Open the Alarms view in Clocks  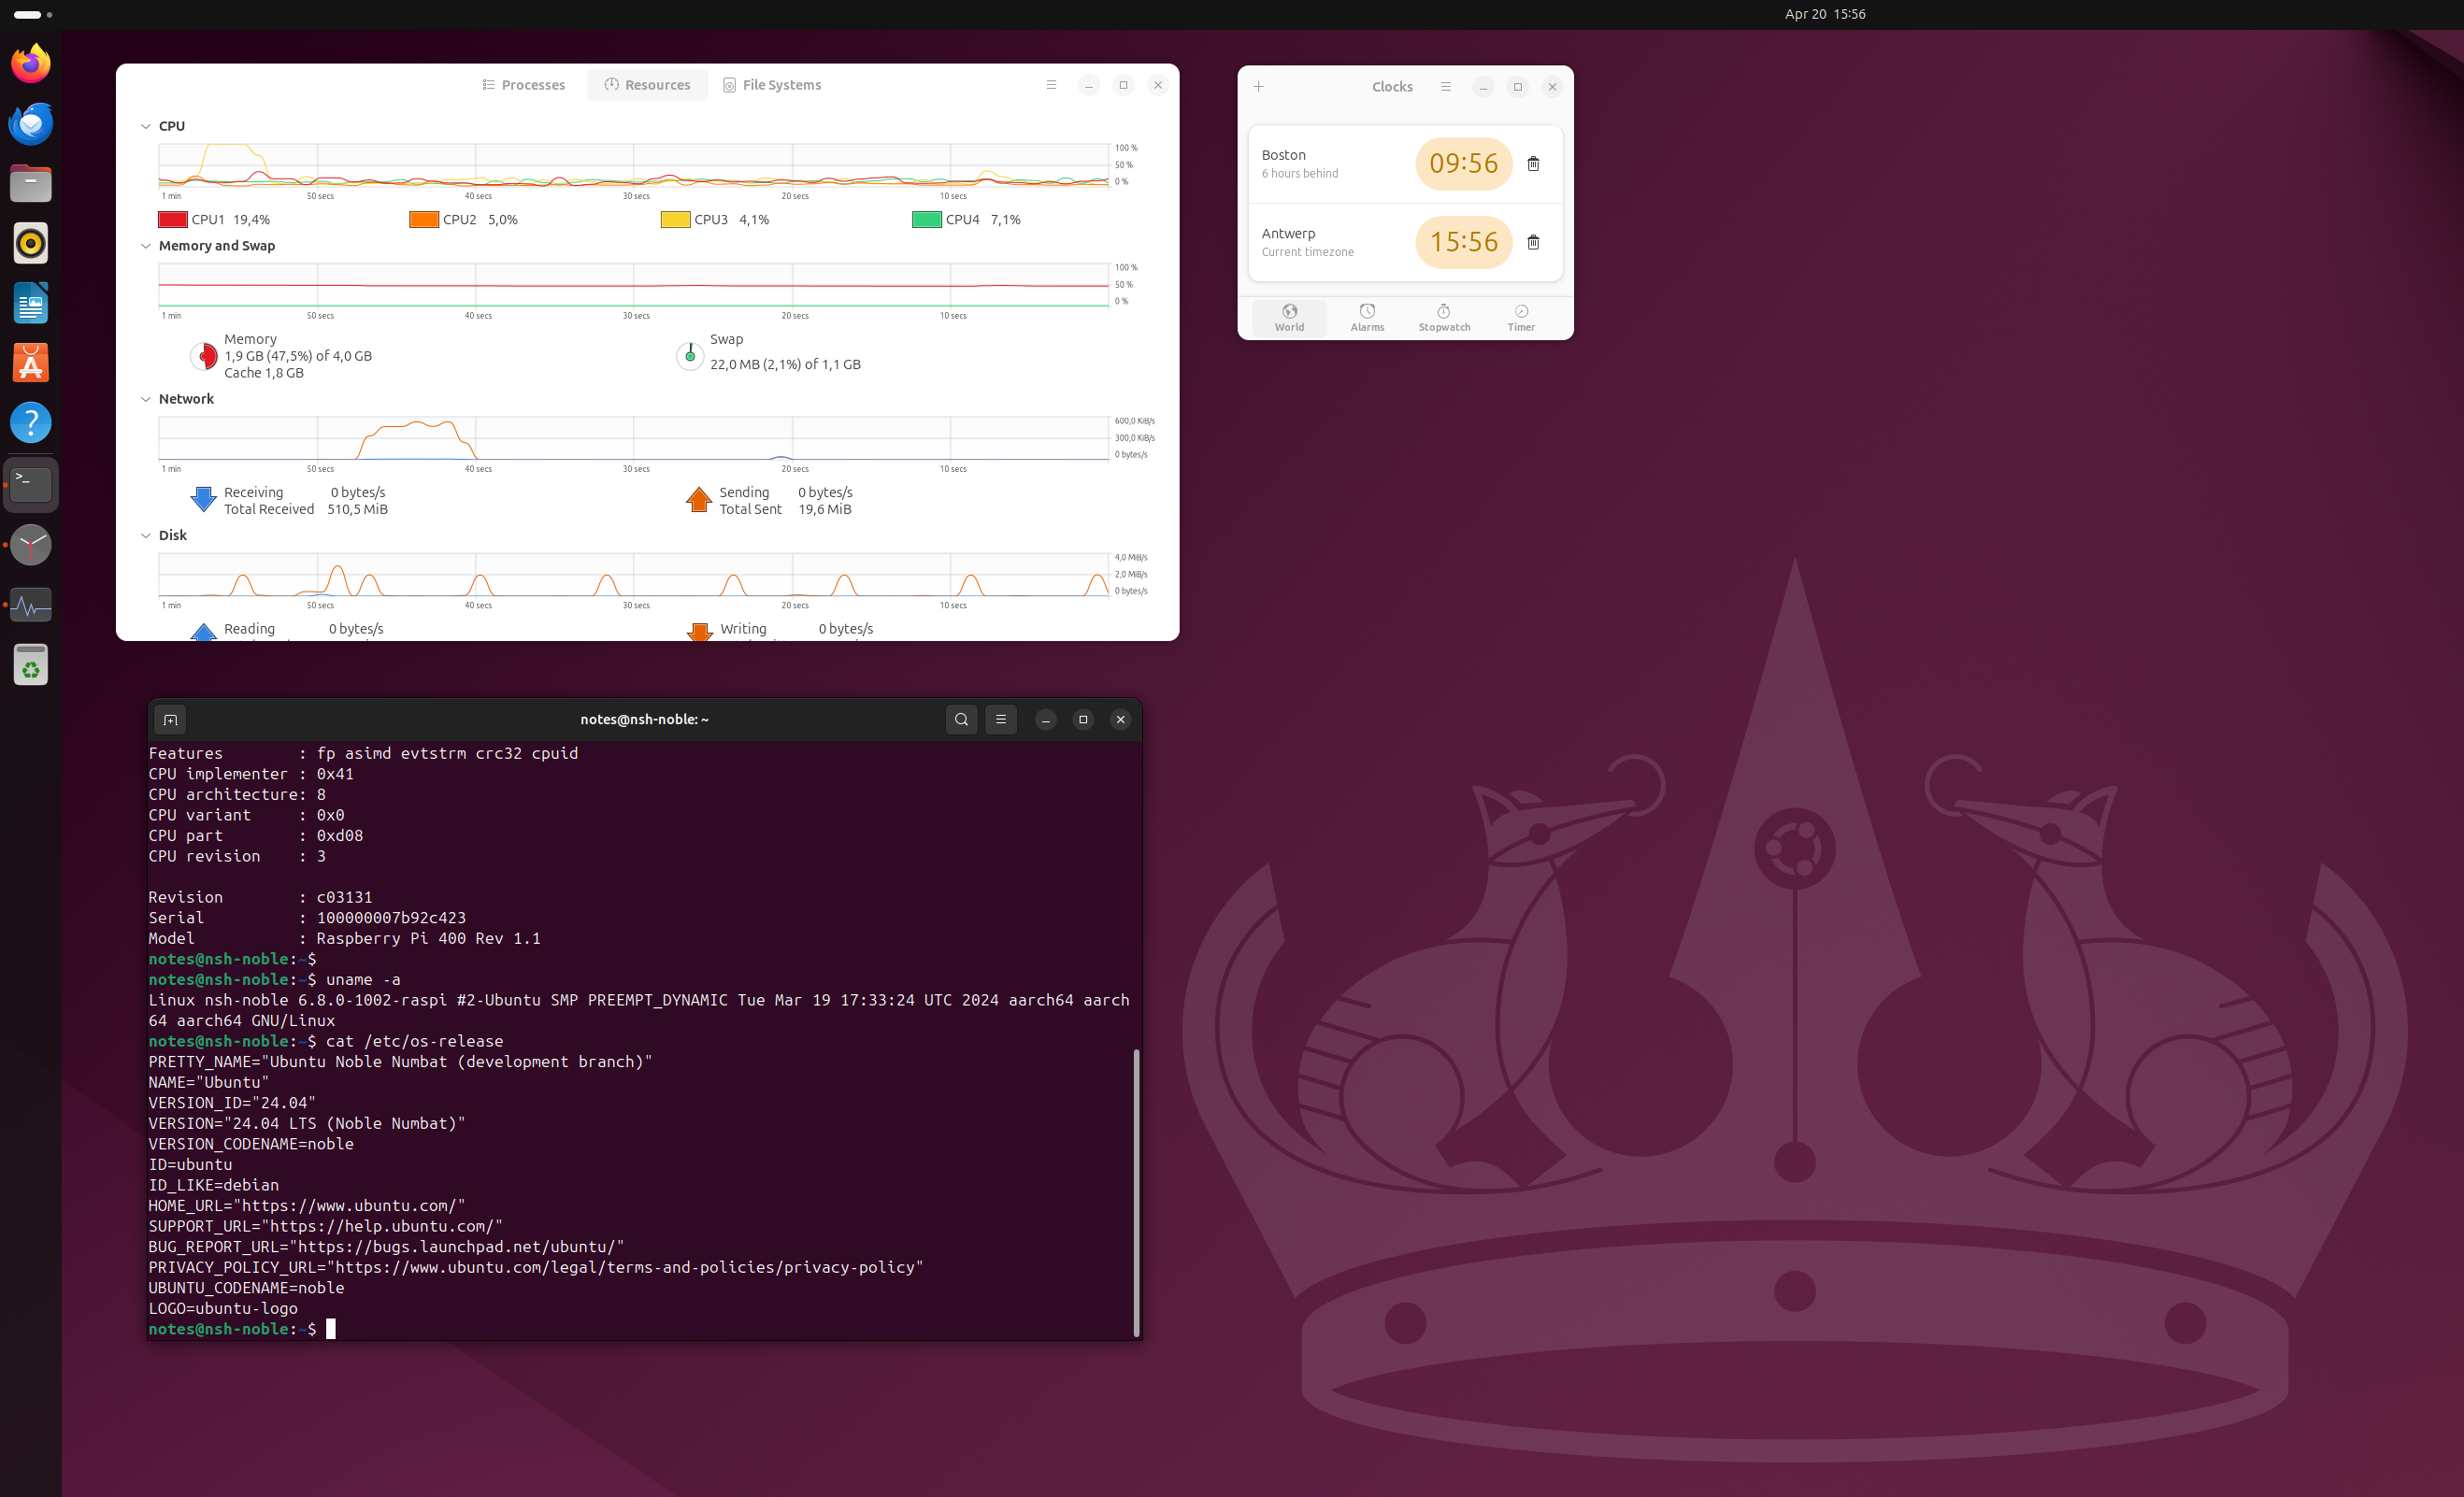[1367, 317]
